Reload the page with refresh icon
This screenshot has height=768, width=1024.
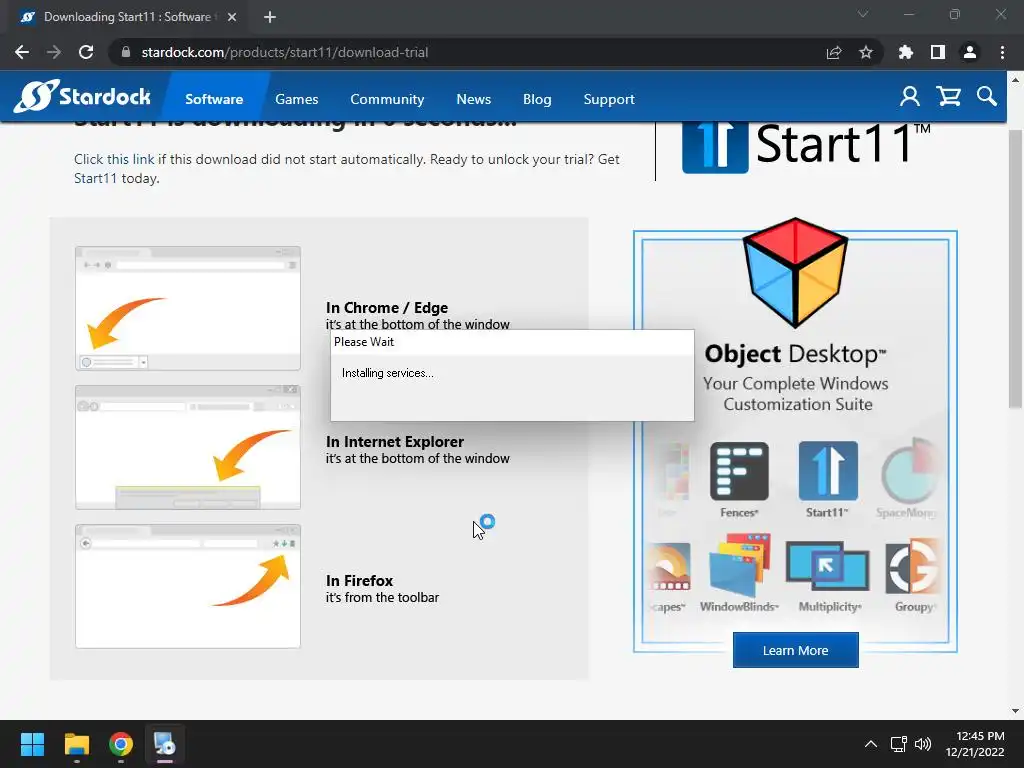pos(86,52)
